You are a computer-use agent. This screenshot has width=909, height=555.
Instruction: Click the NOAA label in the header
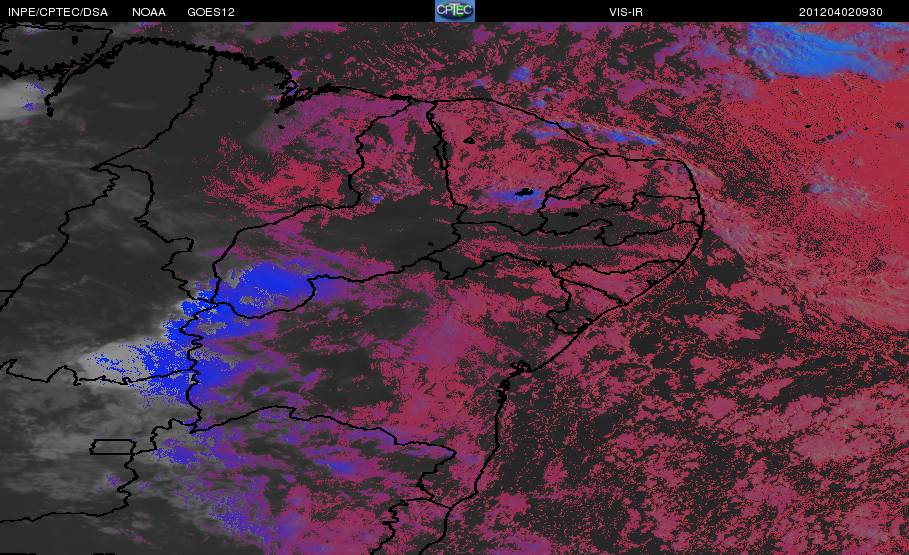coord(148,12)
